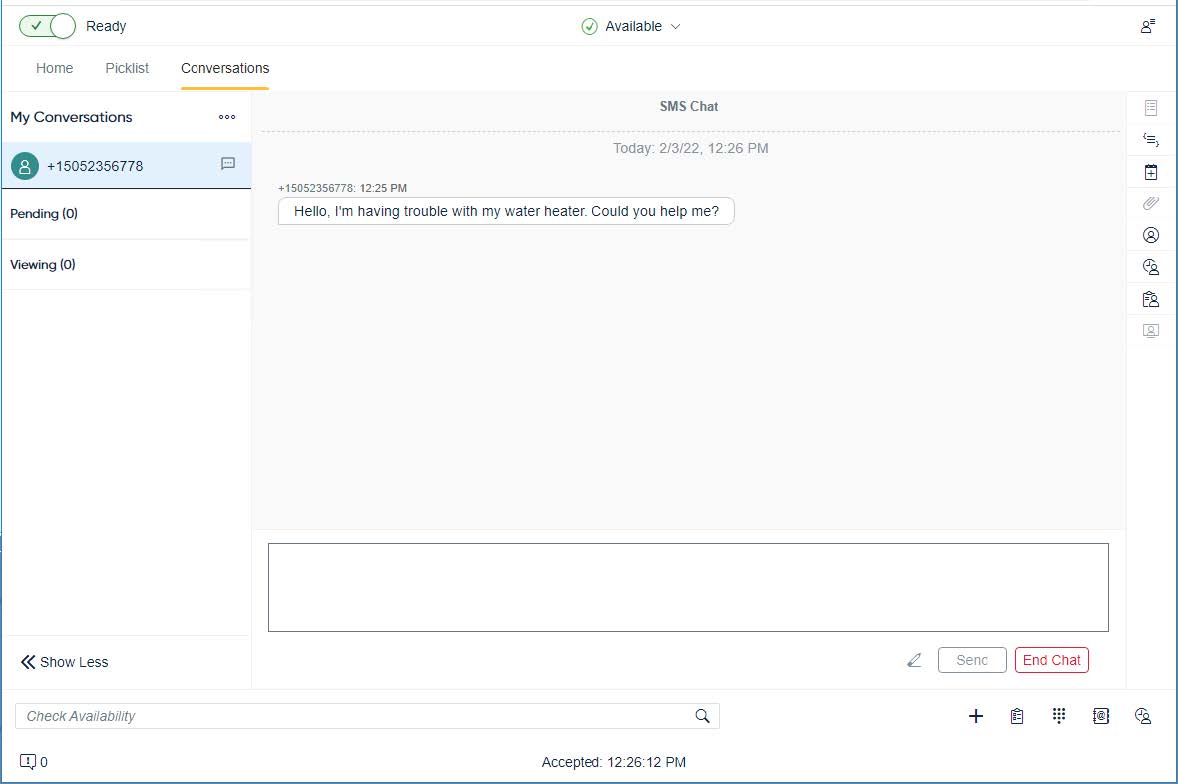Viewport: 1178px width, 784px height.
Task: Click the End Chat button
Action: point(1051,660)
